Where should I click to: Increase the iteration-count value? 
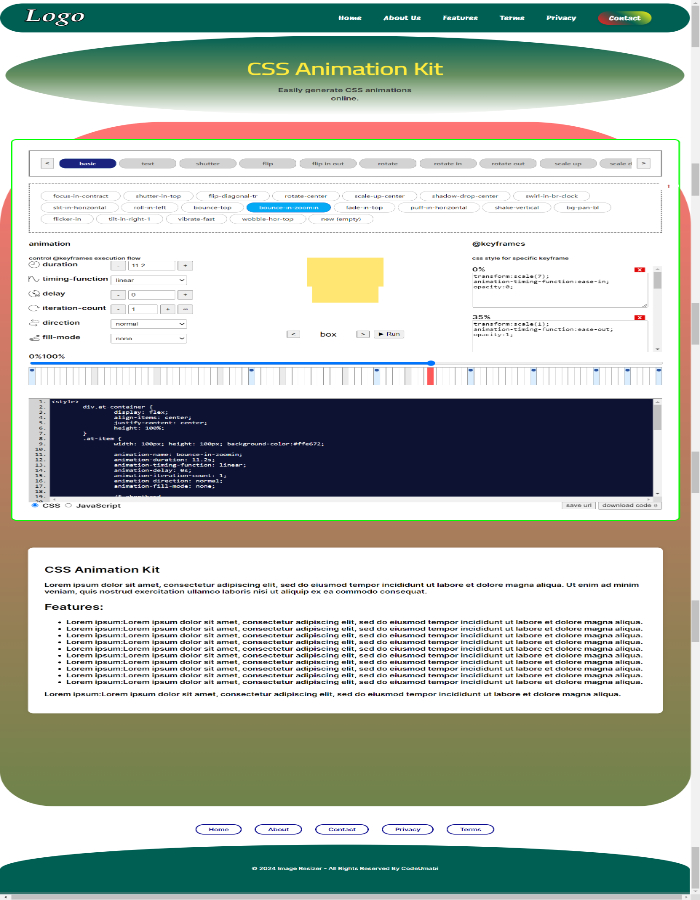coord(167,309)
